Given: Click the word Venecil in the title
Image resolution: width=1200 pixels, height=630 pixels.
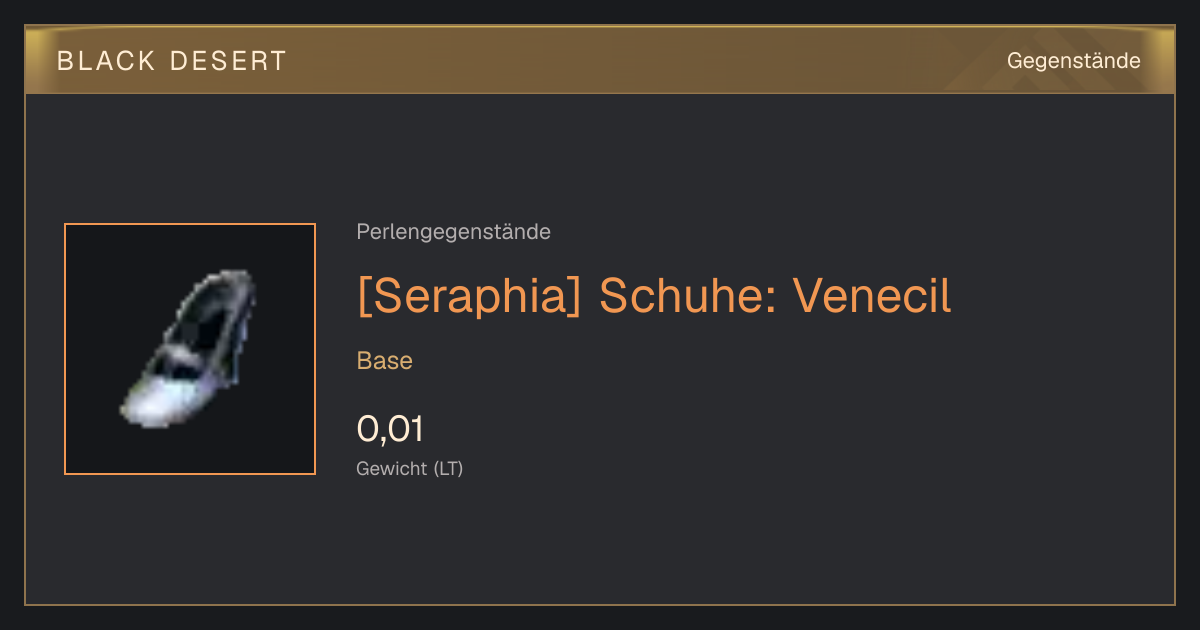Looking at the screenshot, I should click(x=872, y=296).
